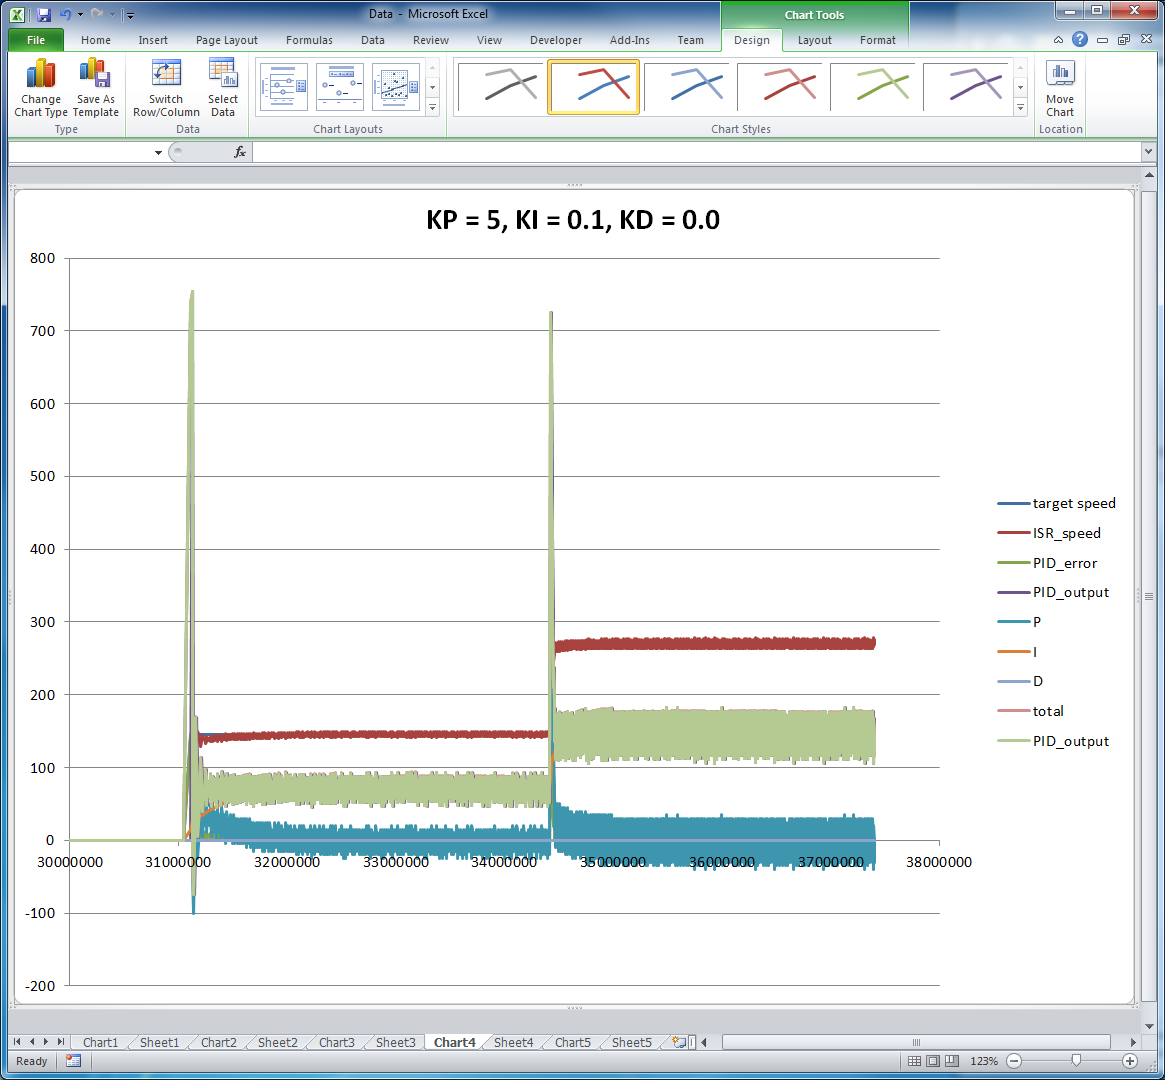1165x1080 pixels.
Task: Select the 'PID_error' legend entry
Action: [1048, 563]
